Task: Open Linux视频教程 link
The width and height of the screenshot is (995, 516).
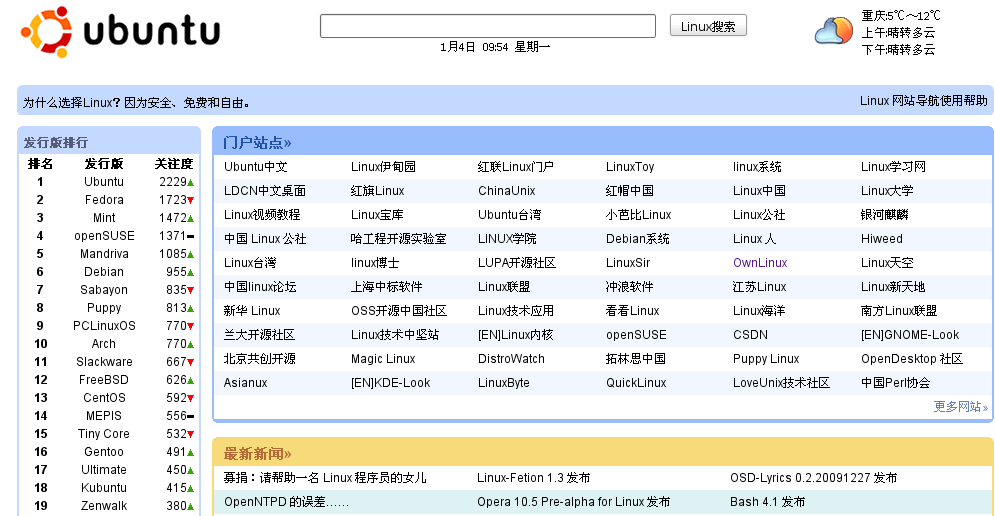Action: point(262,215)
